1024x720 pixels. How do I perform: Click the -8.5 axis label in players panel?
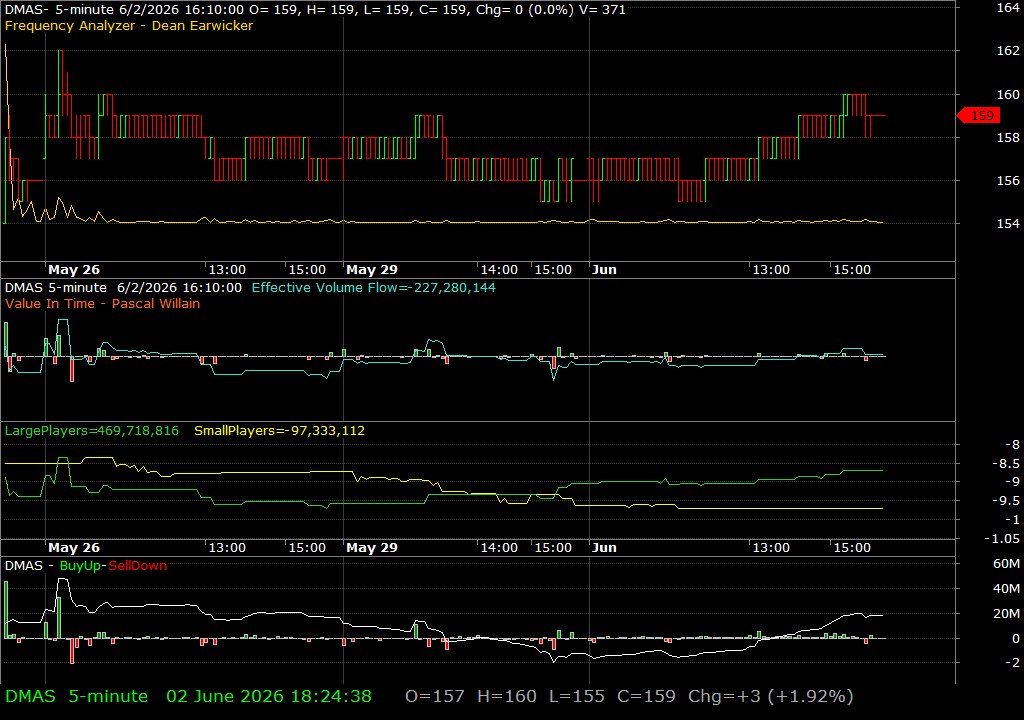(x=1006, y=463)
